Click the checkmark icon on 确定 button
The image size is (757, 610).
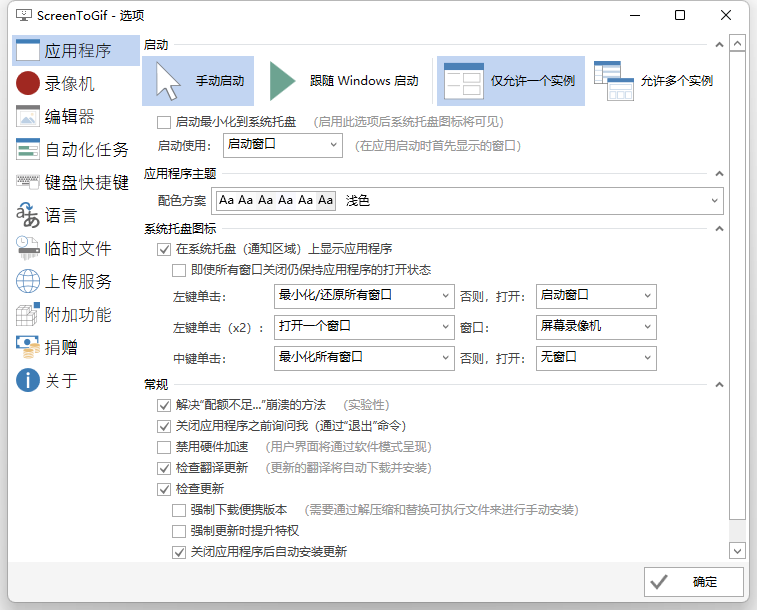click(x=659, y=582)
